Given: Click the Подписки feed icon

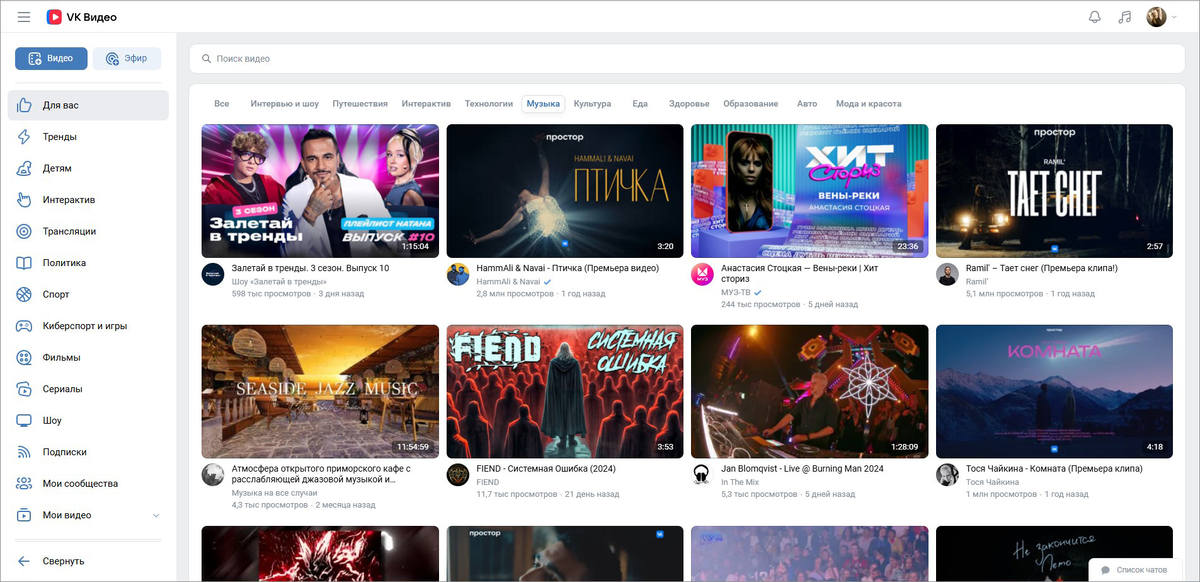Looking at the screenshot, I should tap(24, 452).
